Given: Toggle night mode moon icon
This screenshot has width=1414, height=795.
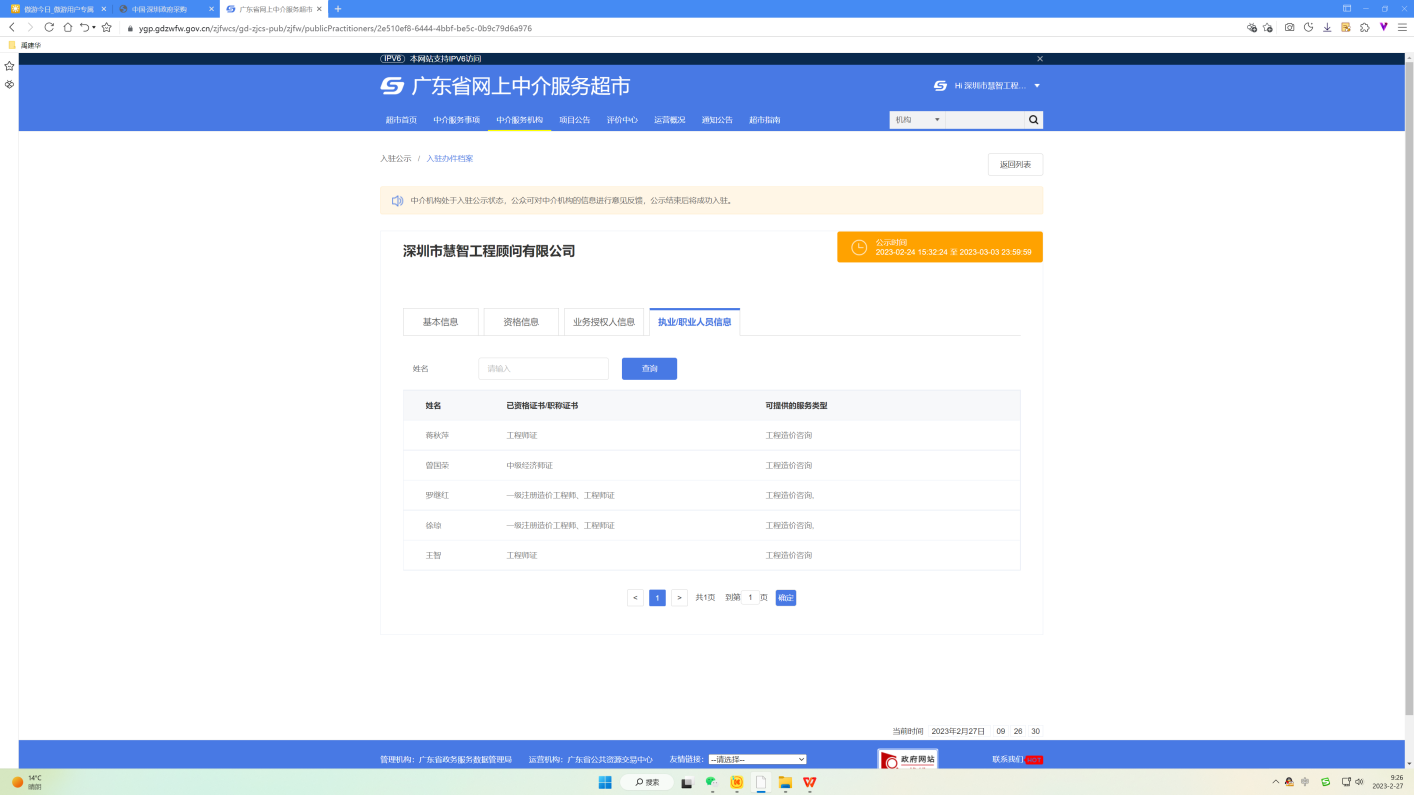Looking at the screenshot, I should (1308, 28).
